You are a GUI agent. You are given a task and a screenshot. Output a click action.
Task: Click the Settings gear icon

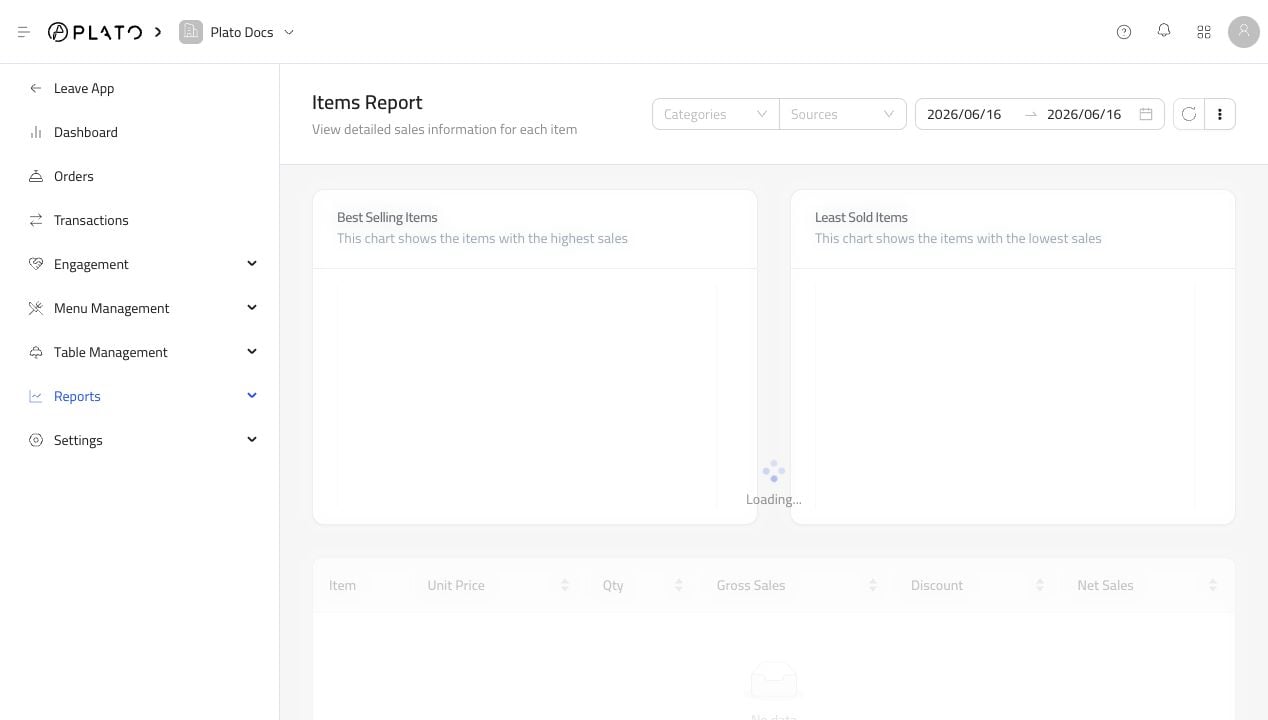point(36,440)
